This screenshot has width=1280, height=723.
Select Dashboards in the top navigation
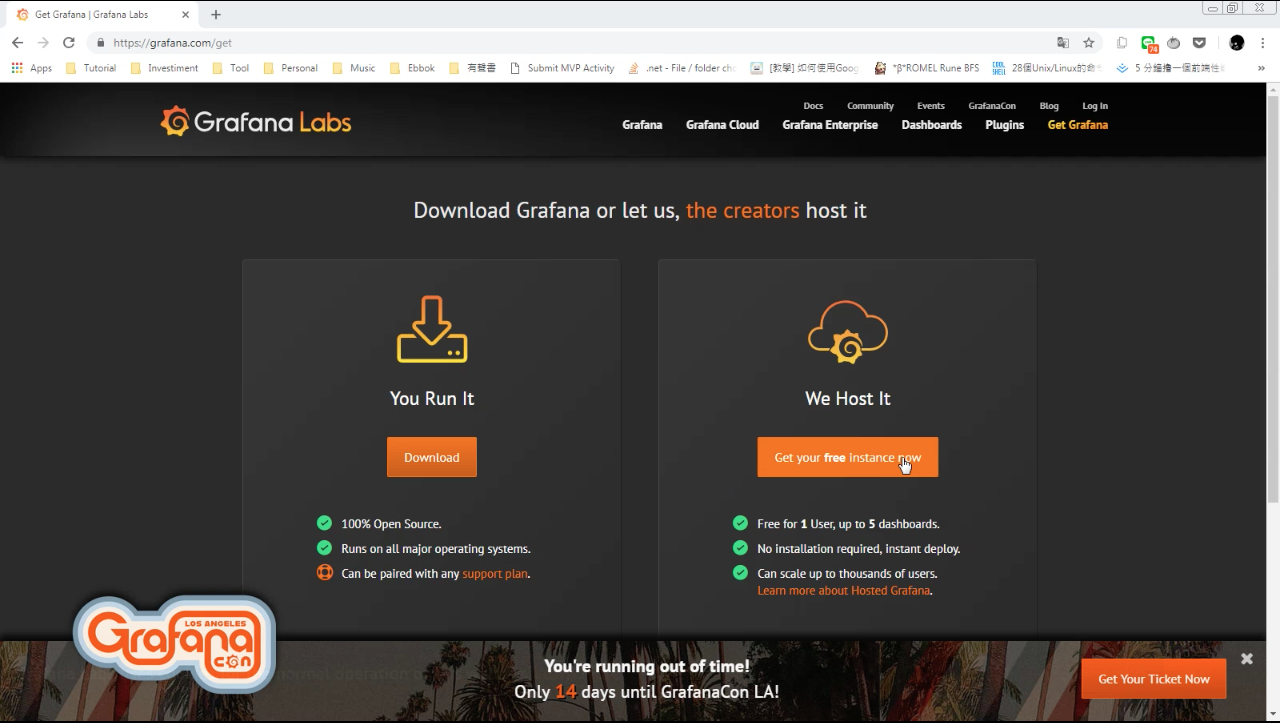931,125
